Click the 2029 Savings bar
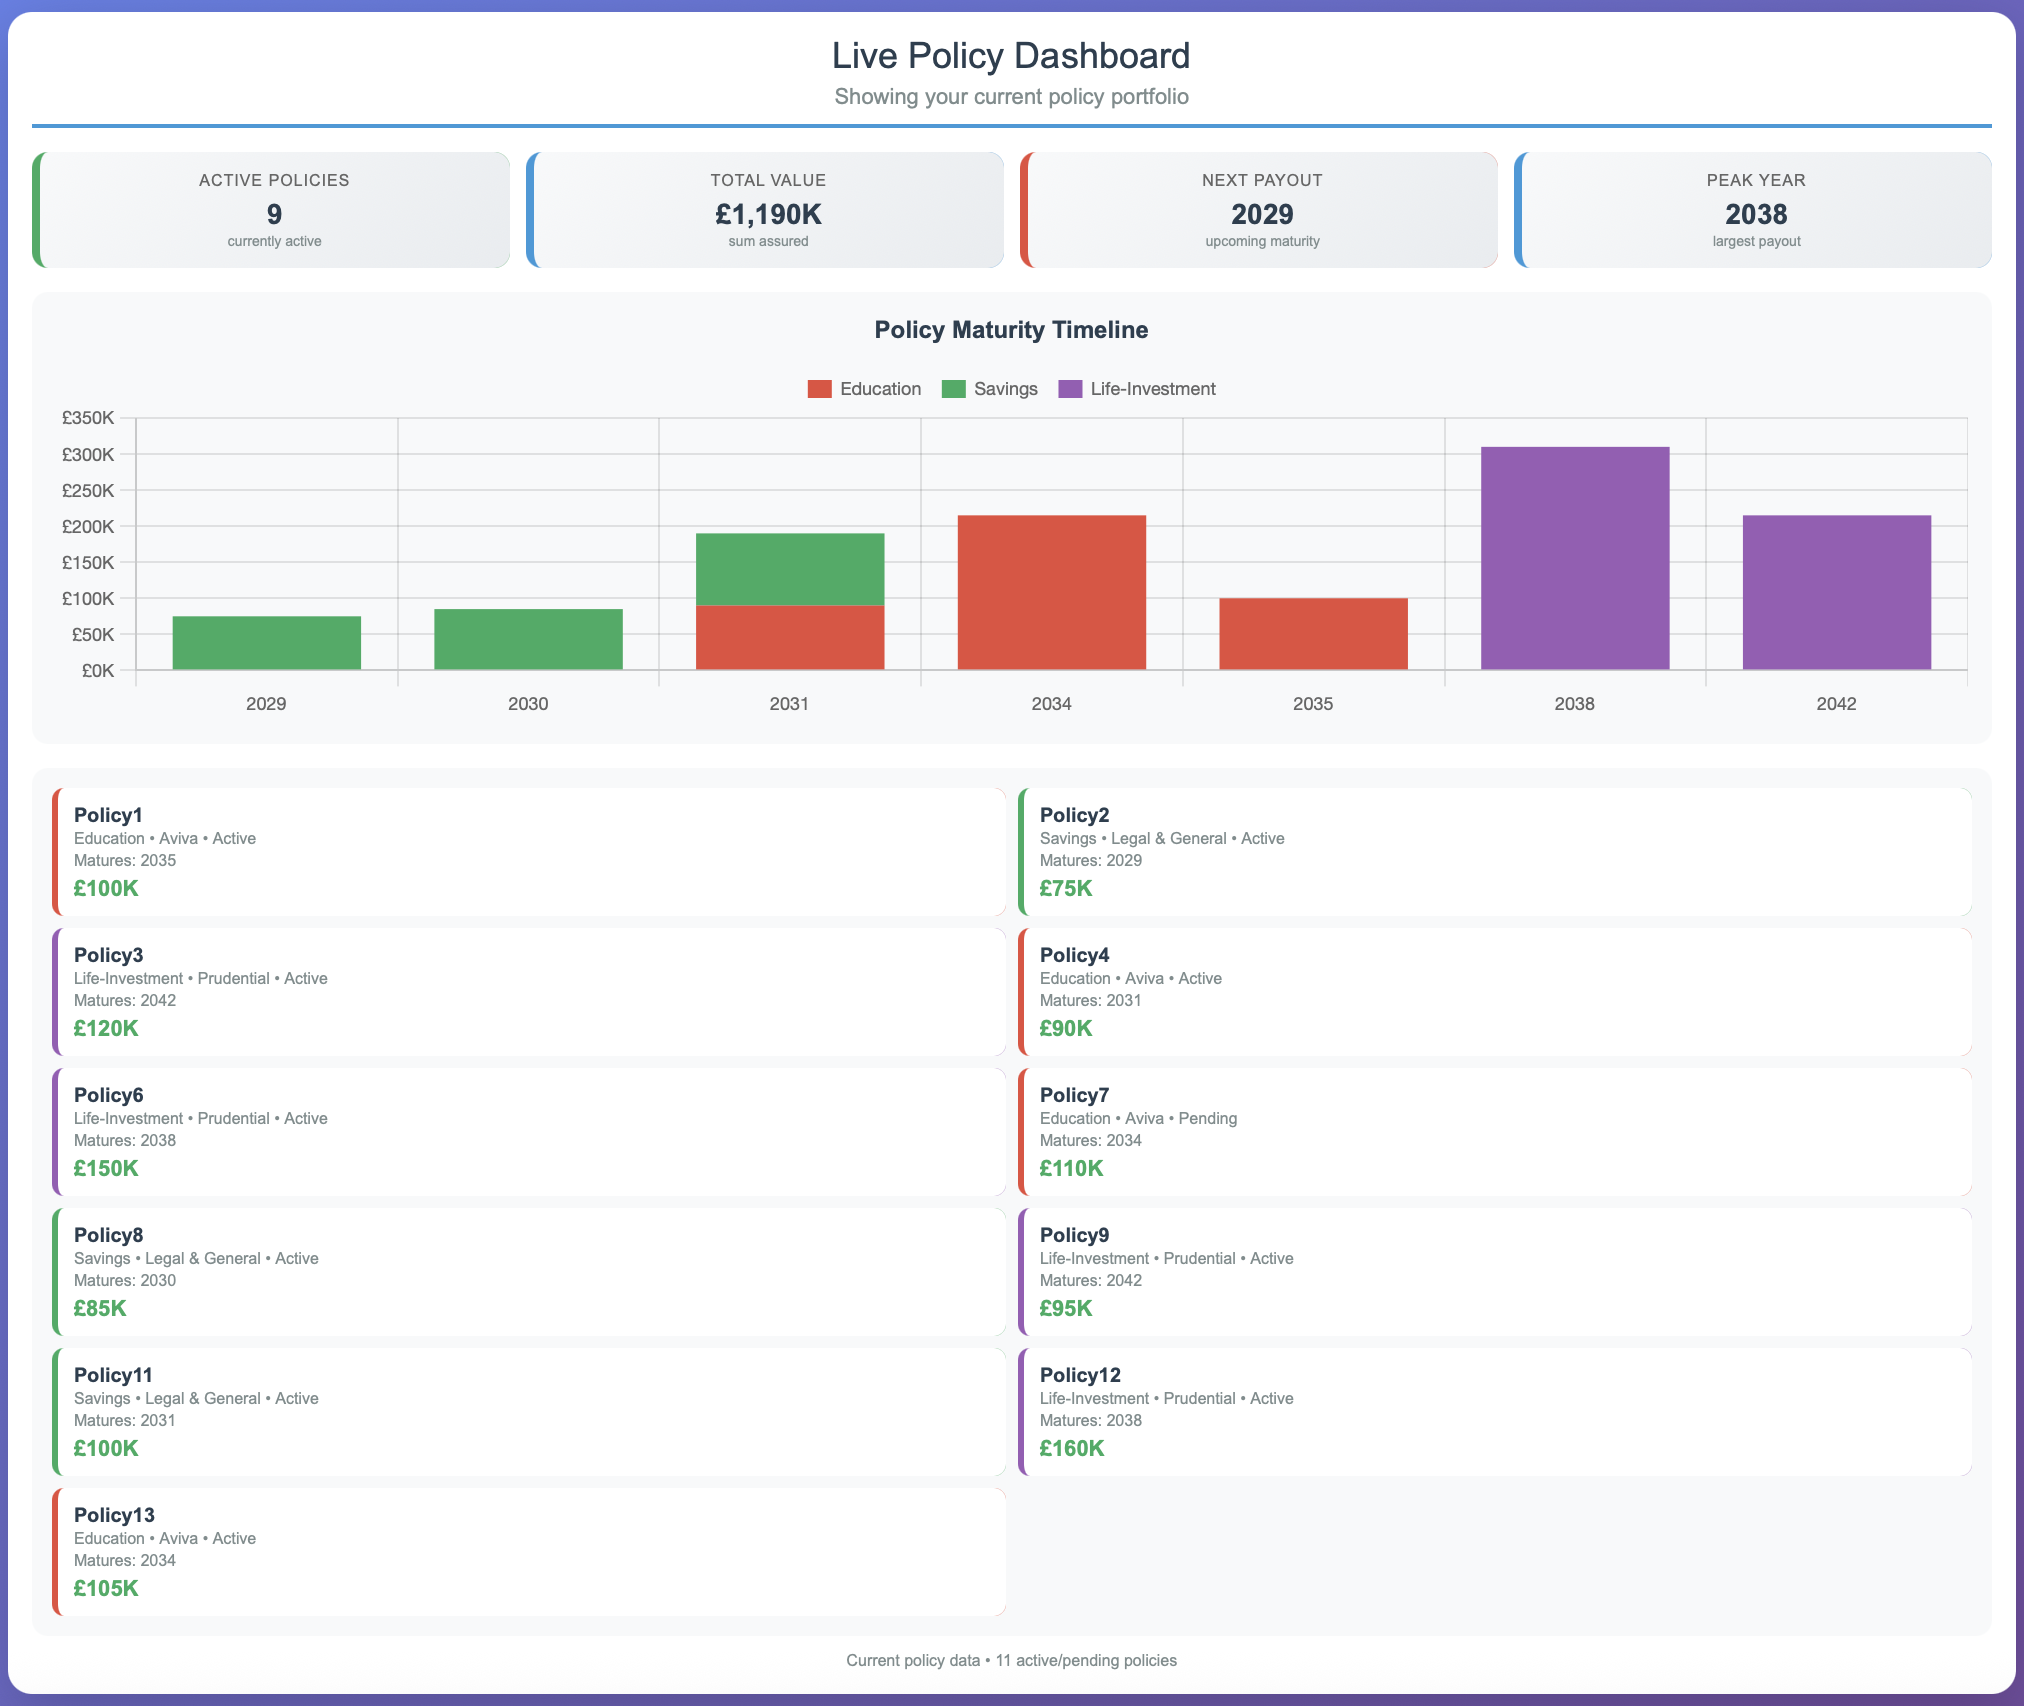 pos(266,643)
